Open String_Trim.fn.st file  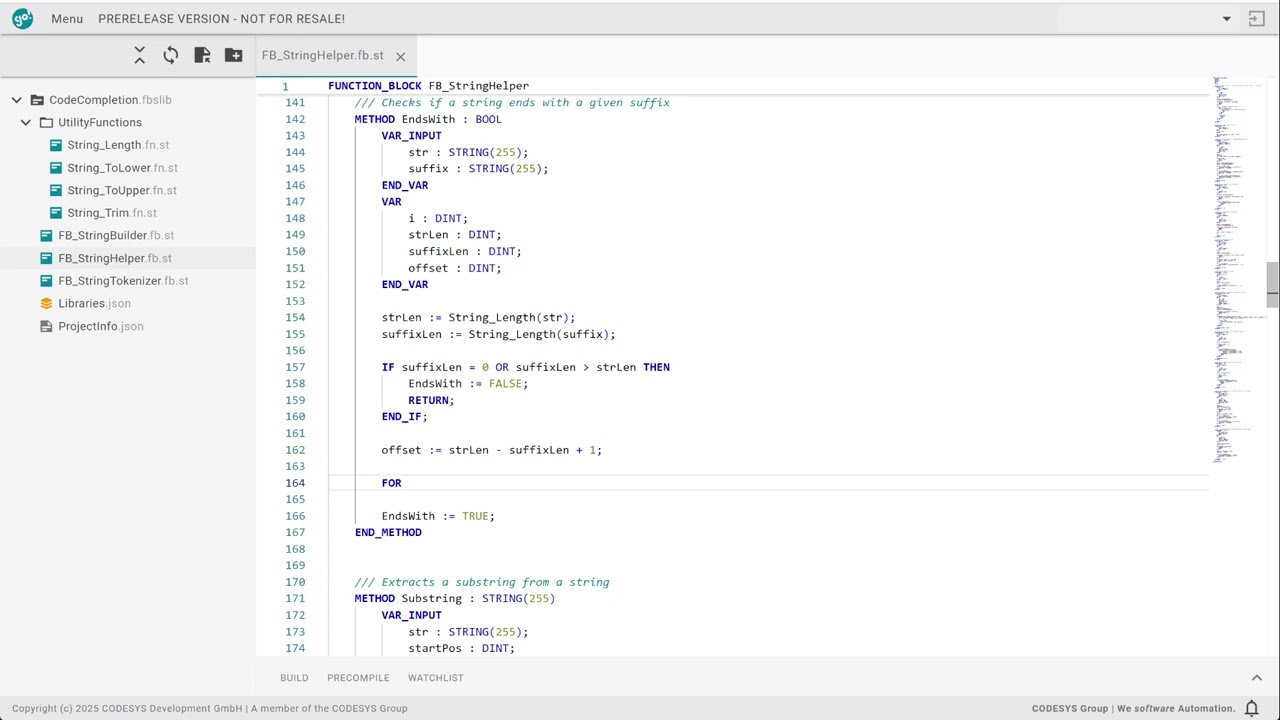point(112,213)
